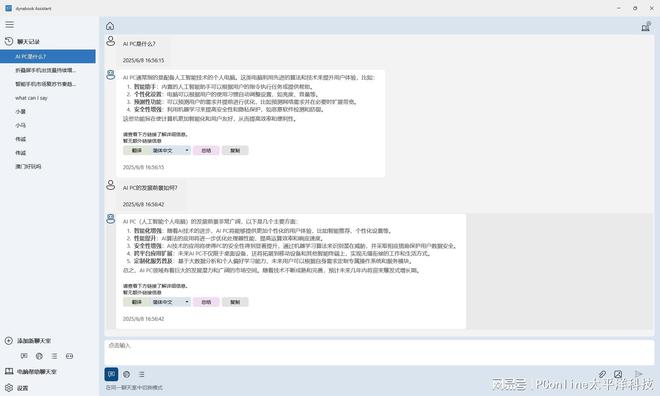Go to the home icon
Image resolution: width=660 pixels, height=396 pixels.
110,26
